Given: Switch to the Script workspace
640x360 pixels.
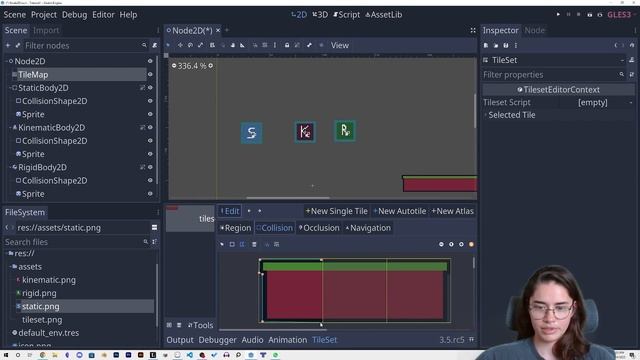Looking at the screenshot, I should point(347,15).
